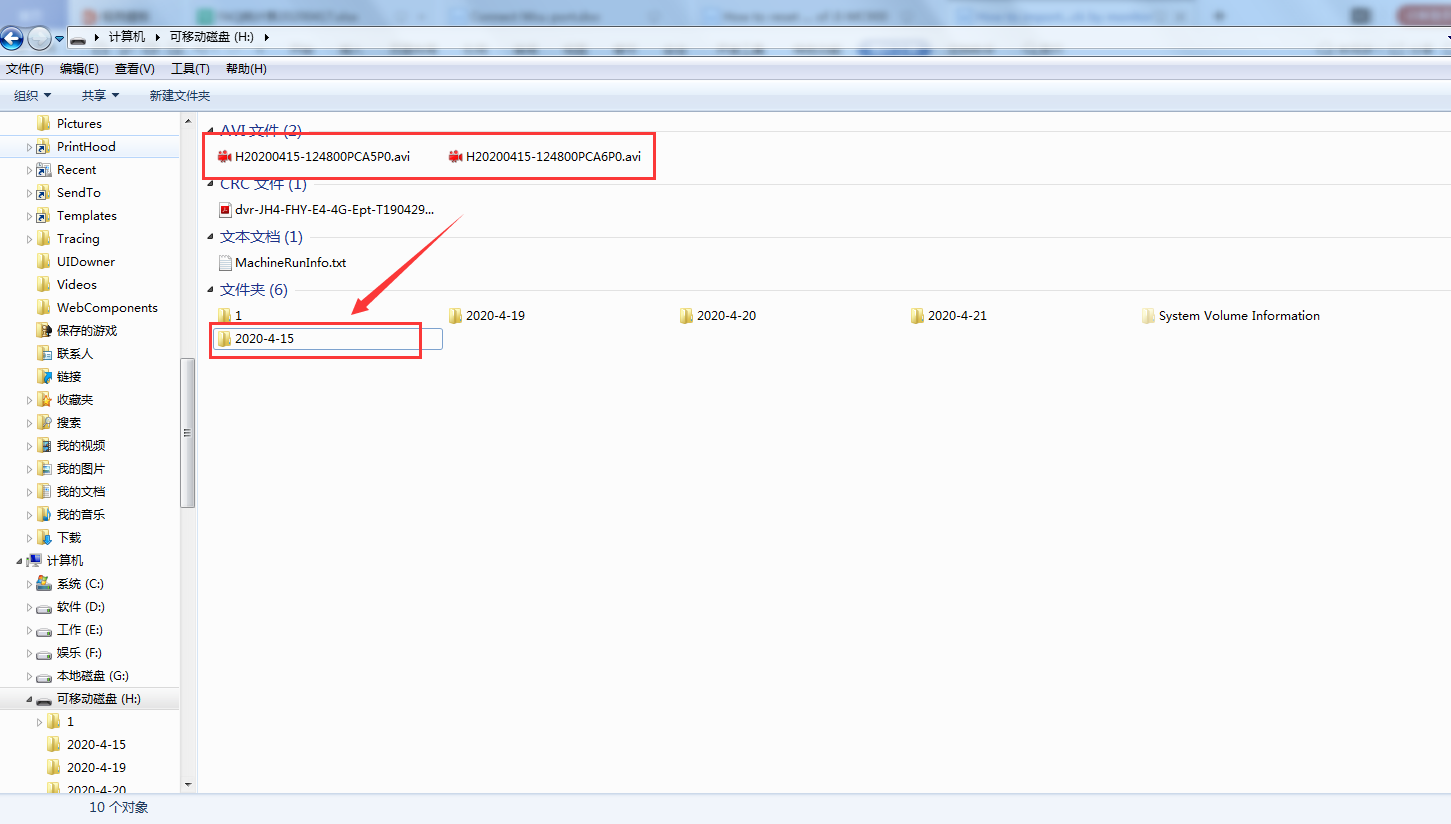This screenshot has width=1451, height=824.
Task: Select video file H20200415-124800PCA6P0.avi
Action: (545, 156)
